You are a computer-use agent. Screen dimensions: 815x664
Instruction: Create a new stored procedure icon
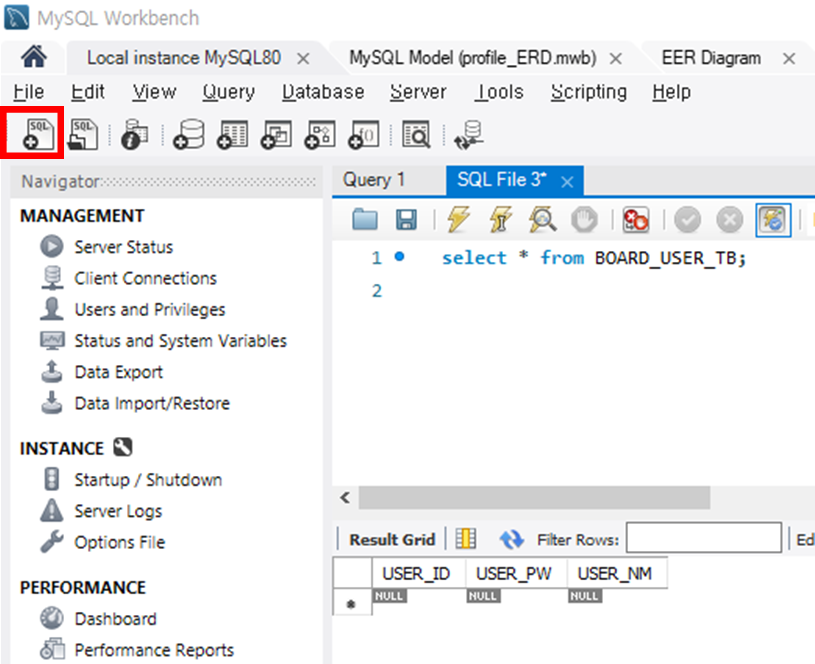(x=319, y=135)
